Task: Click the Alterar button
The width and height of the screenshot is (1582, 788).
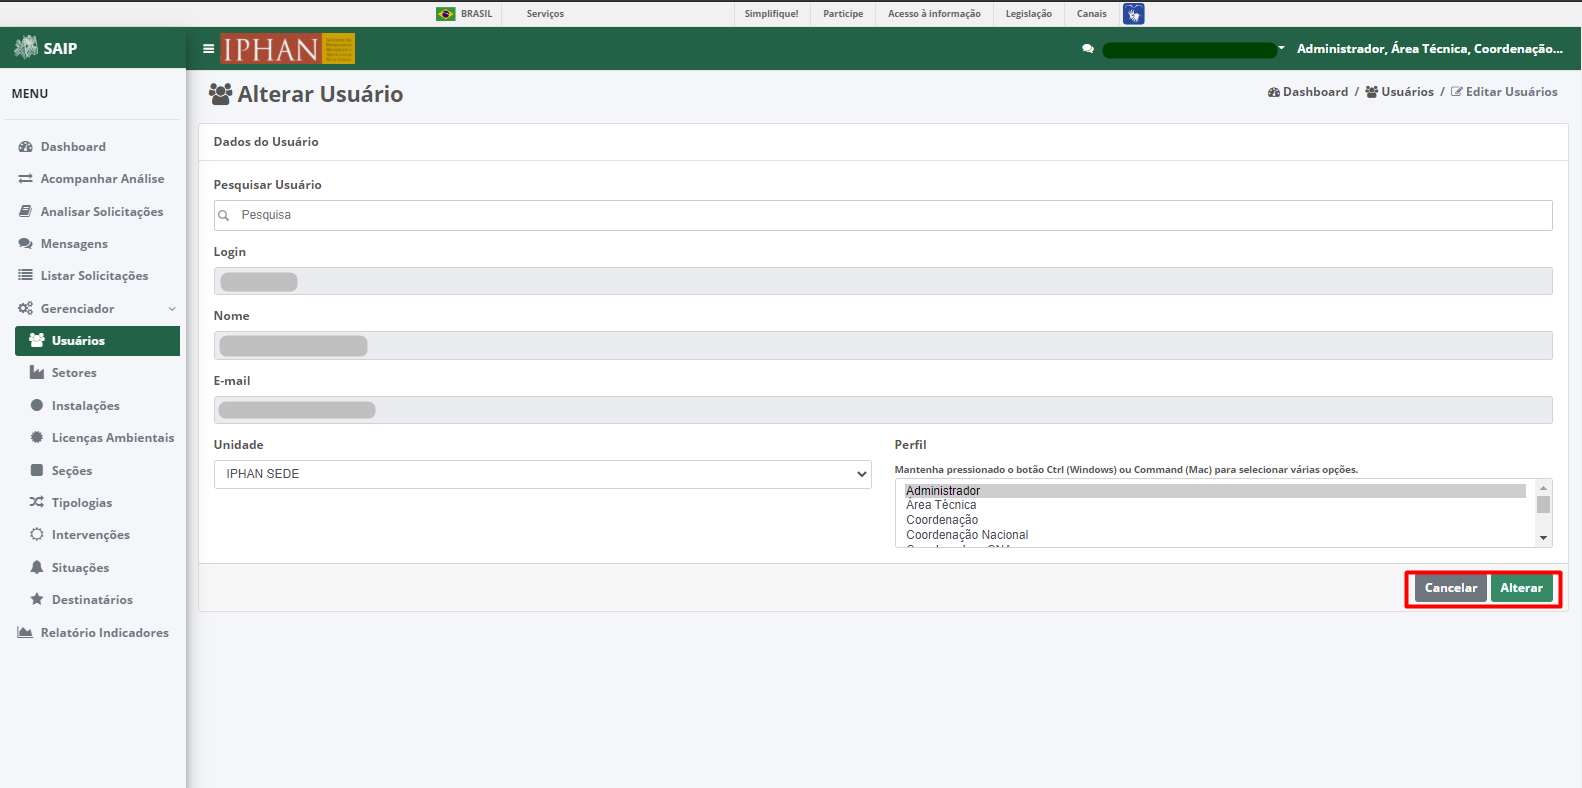Action: 1521,588
